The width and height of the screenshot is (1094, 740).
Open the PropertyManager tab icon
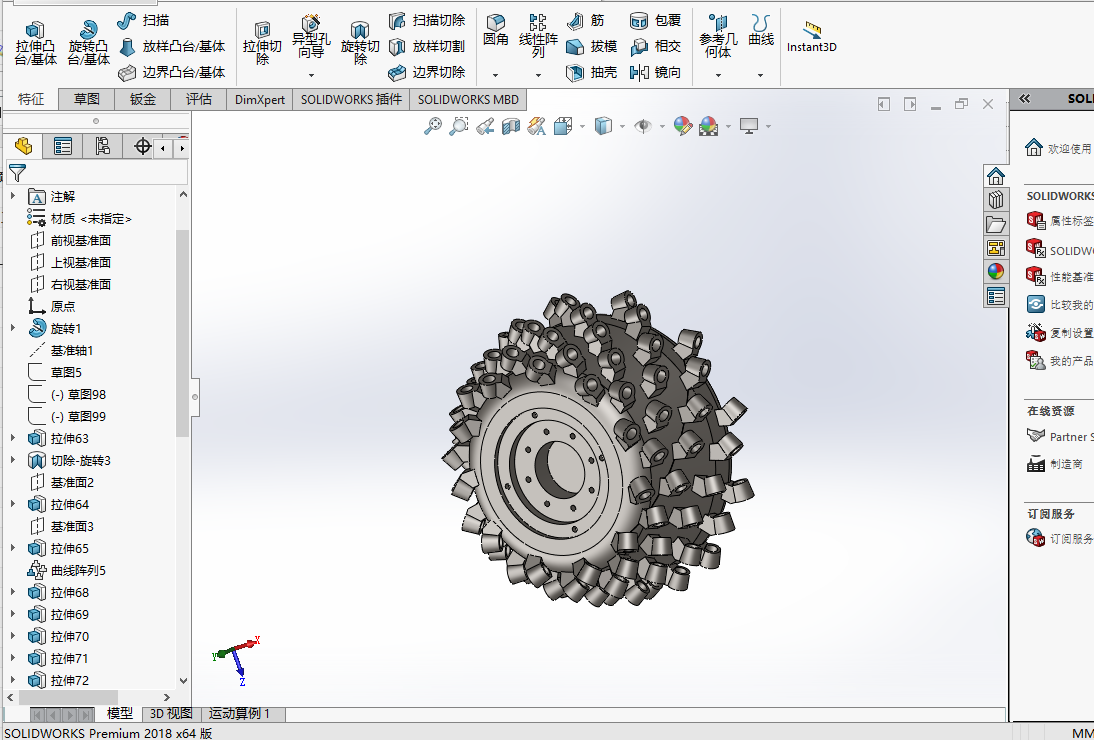pos(63,146)
